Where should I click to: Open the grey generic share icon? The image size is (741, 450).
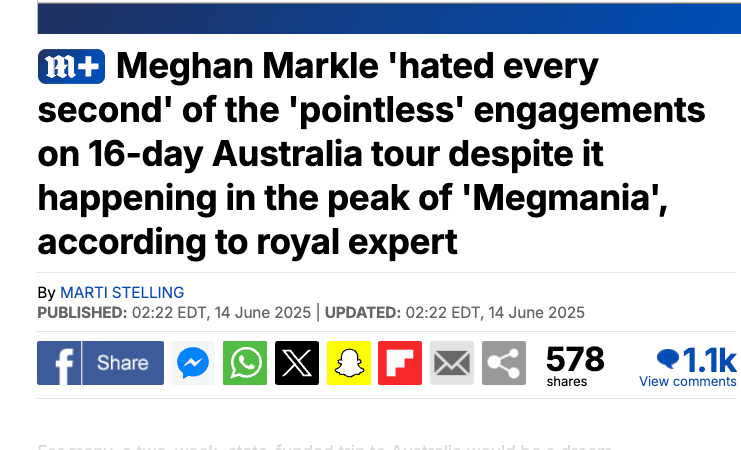(504, 363)
